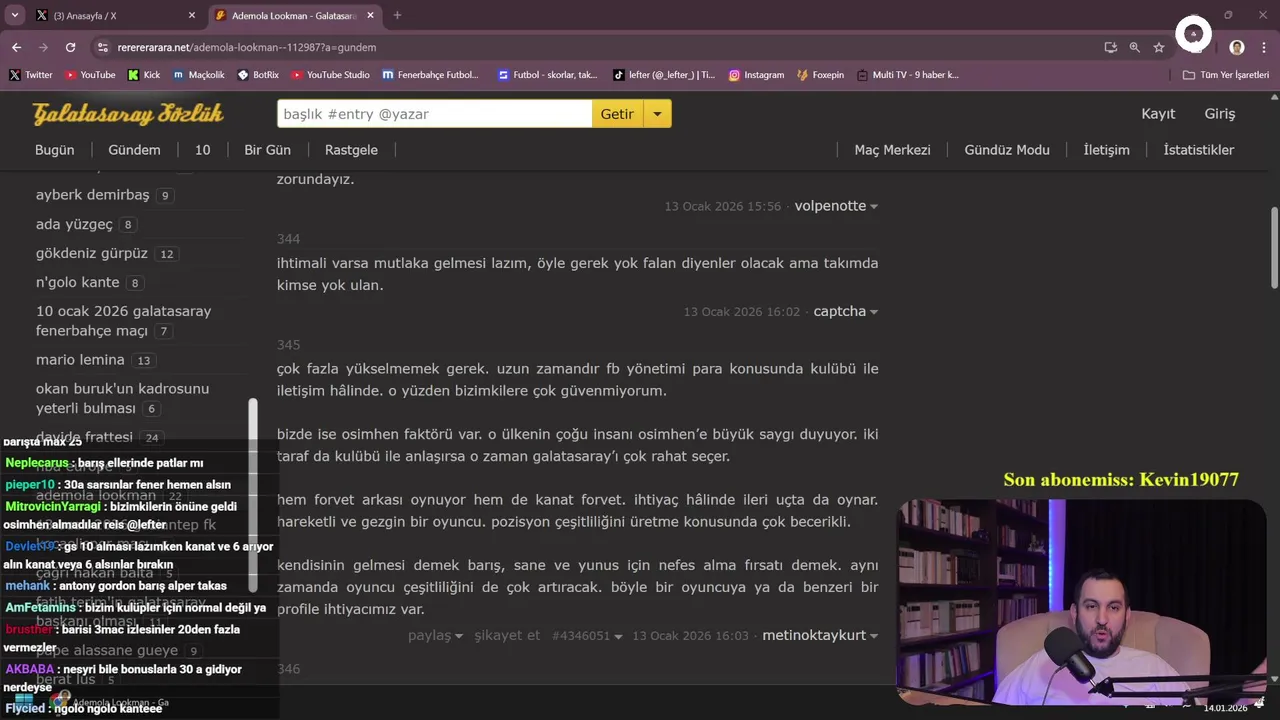The image size is (1280, 720).
Task: Open site information icon in address bar
Action: 102,47
